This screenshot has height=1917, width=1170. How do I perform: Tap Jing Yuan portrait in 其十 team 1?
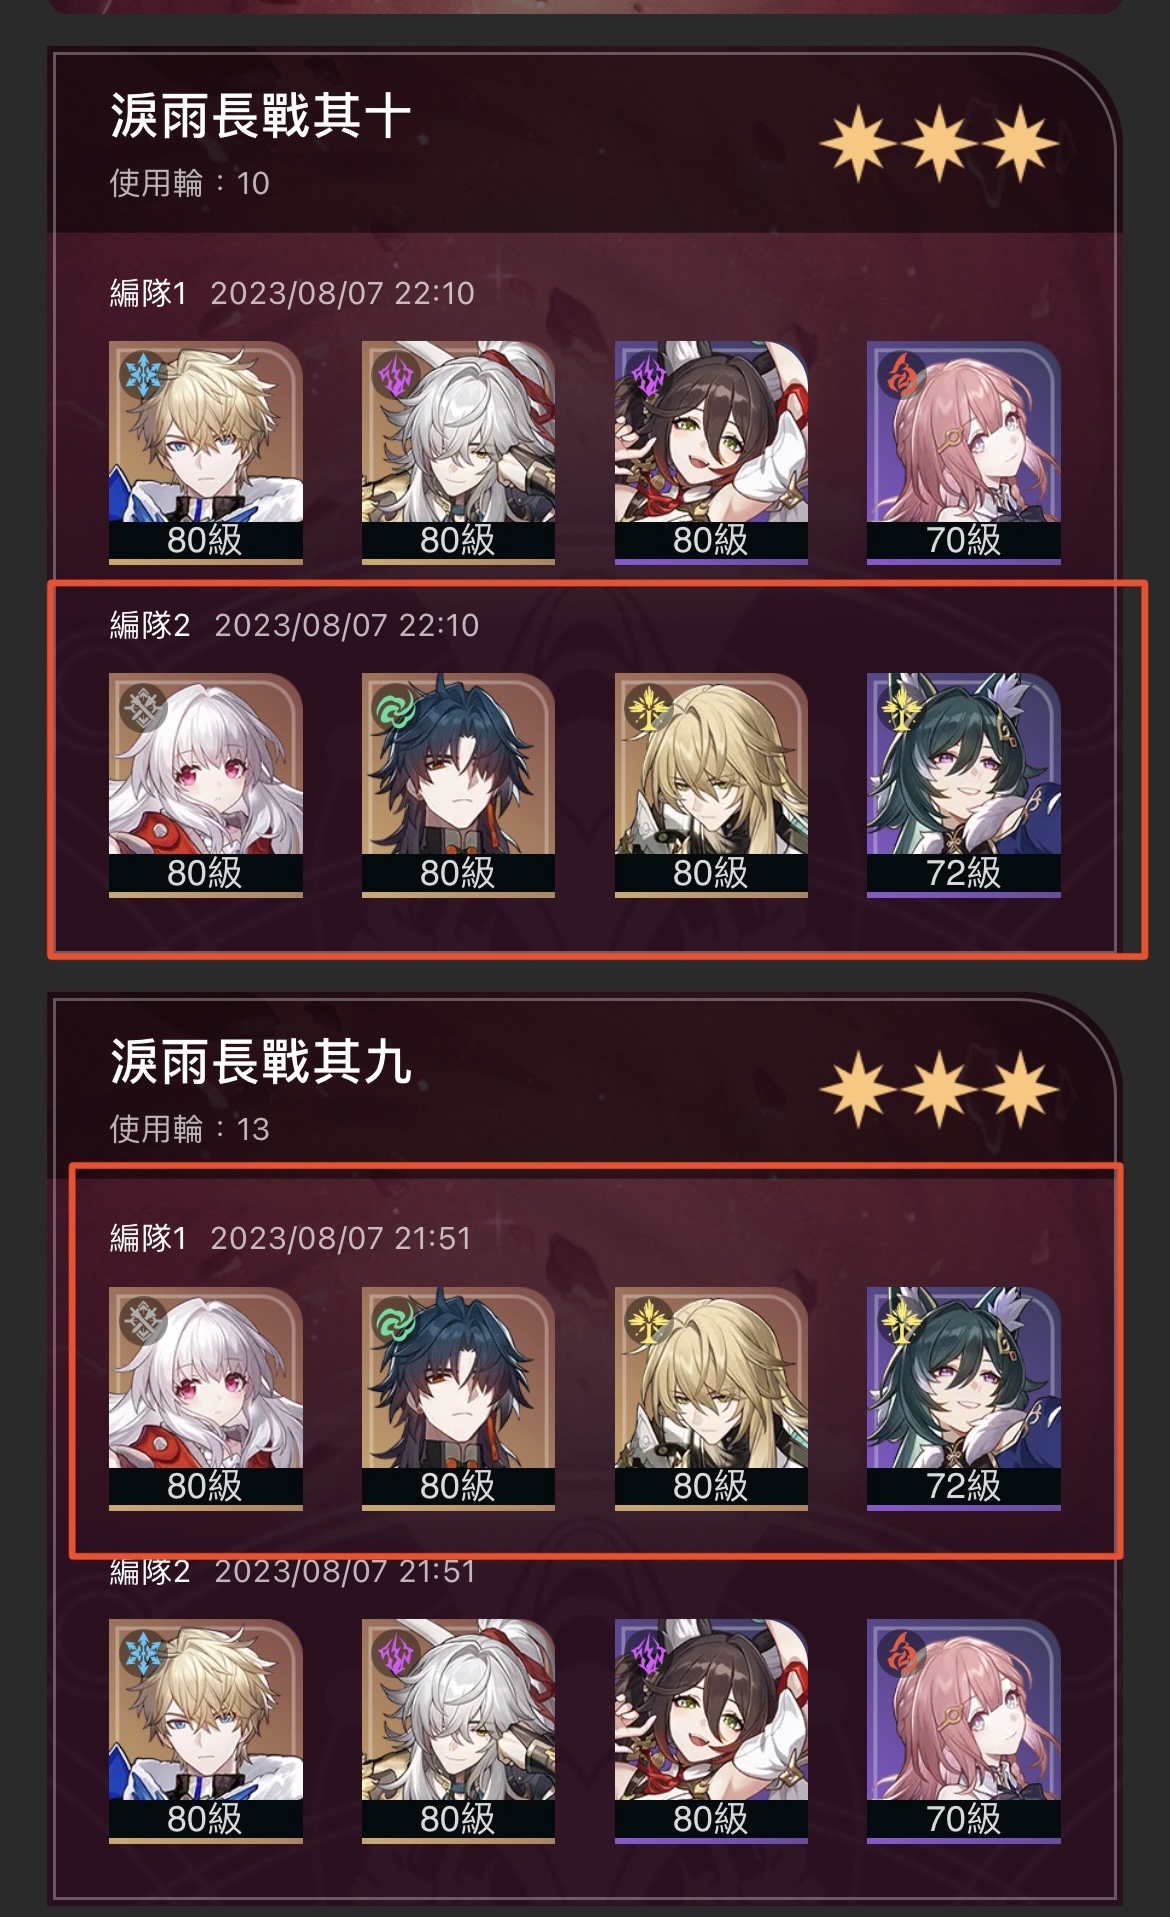(458, 452)
